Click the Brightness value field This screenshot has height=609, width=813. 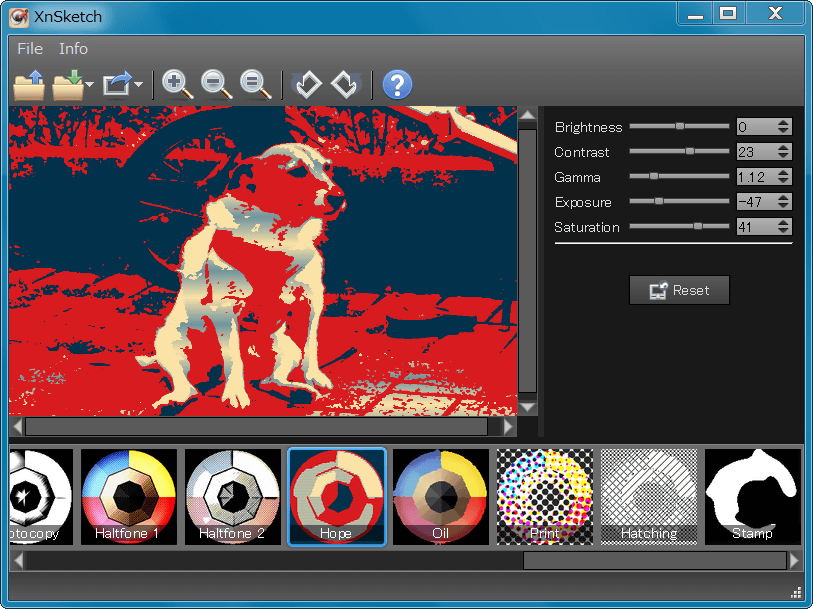point(756,126)
